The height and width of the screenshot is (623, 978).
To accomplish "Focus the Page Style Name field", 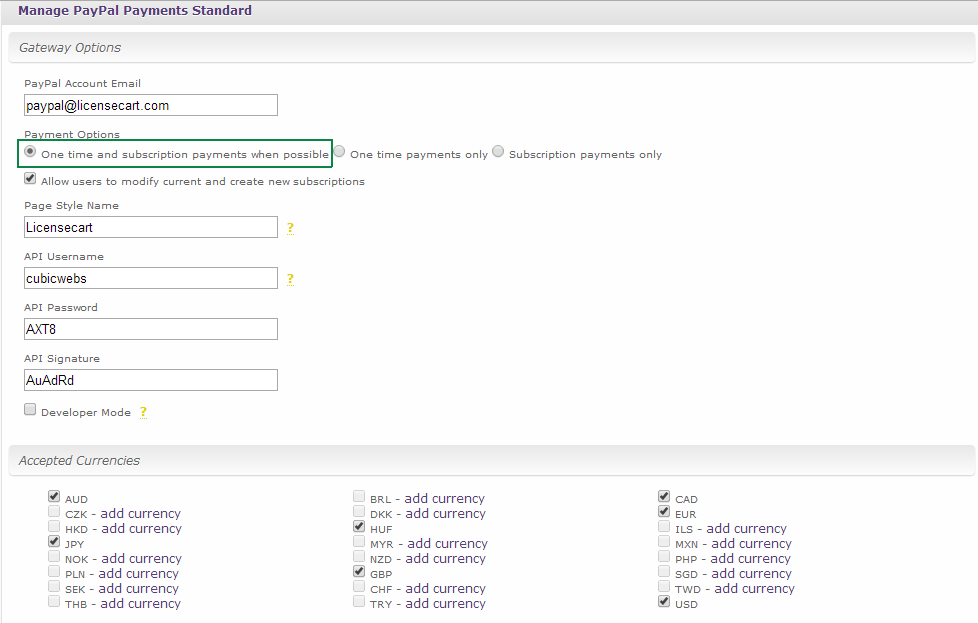I will [x=151, y=228].
